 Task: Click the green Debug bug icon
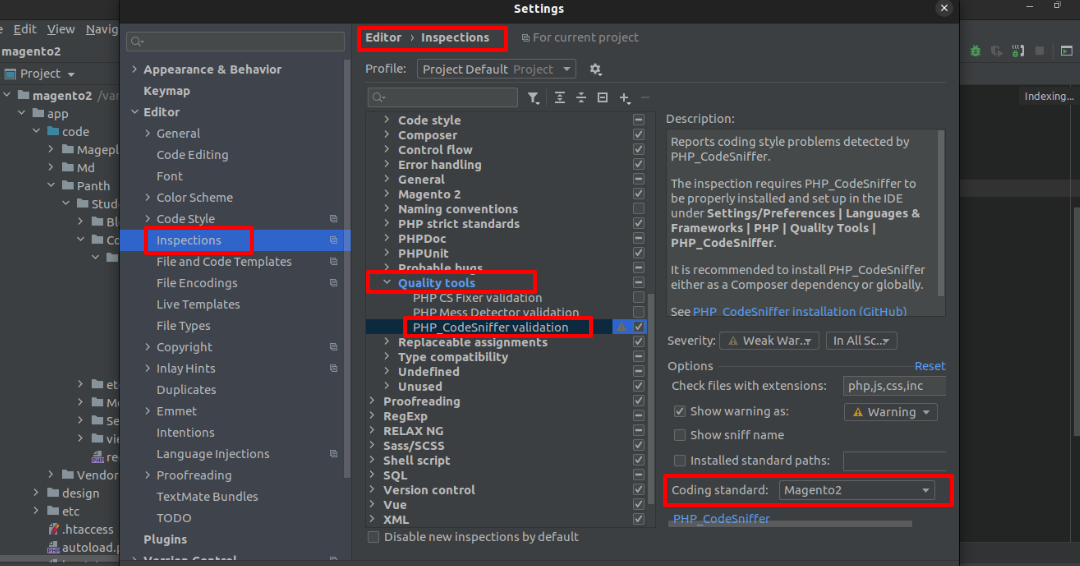[x=975, y=51]
